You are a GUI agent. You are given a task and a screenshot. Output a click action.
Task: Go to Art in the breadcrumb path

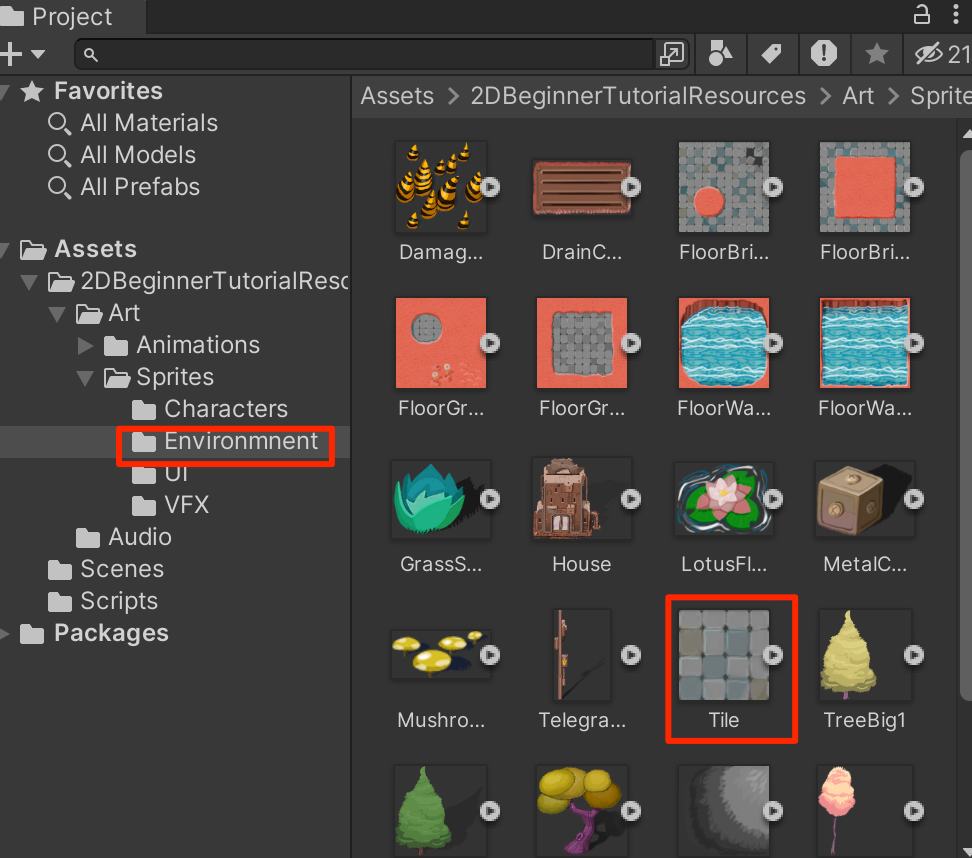(858, 96)
